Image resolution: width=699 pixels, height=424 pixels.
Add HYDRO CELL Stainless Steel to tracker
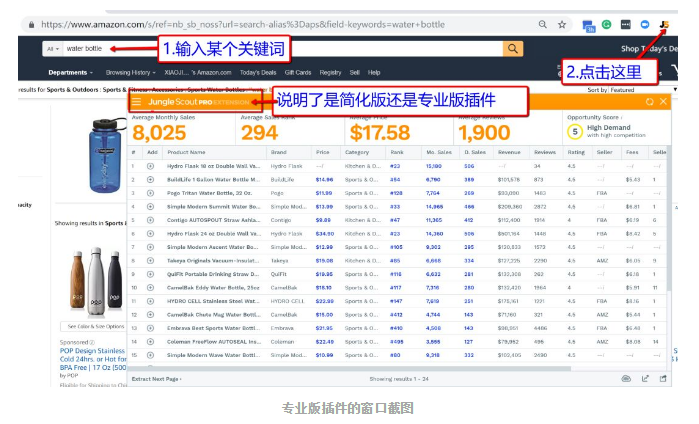[151, 301]
